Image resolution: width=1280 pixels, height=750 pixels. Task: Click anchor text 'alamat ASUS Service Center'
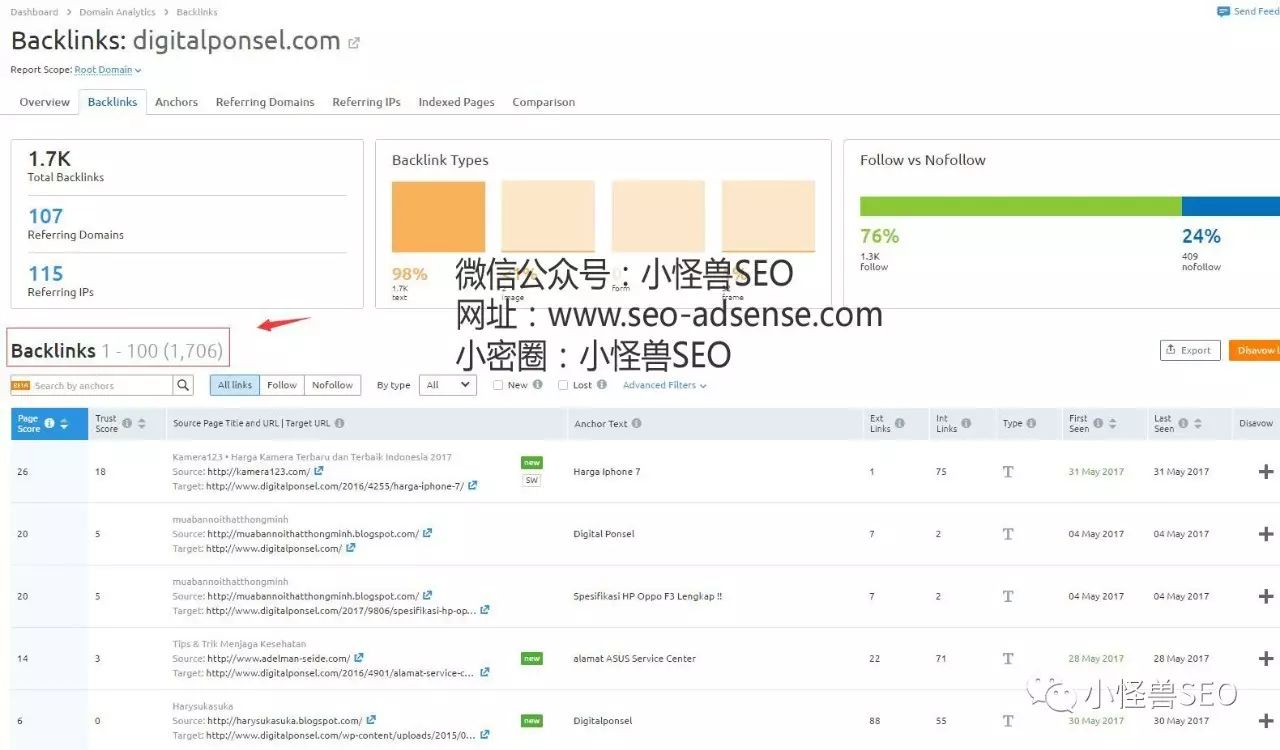tap(634, 658)
